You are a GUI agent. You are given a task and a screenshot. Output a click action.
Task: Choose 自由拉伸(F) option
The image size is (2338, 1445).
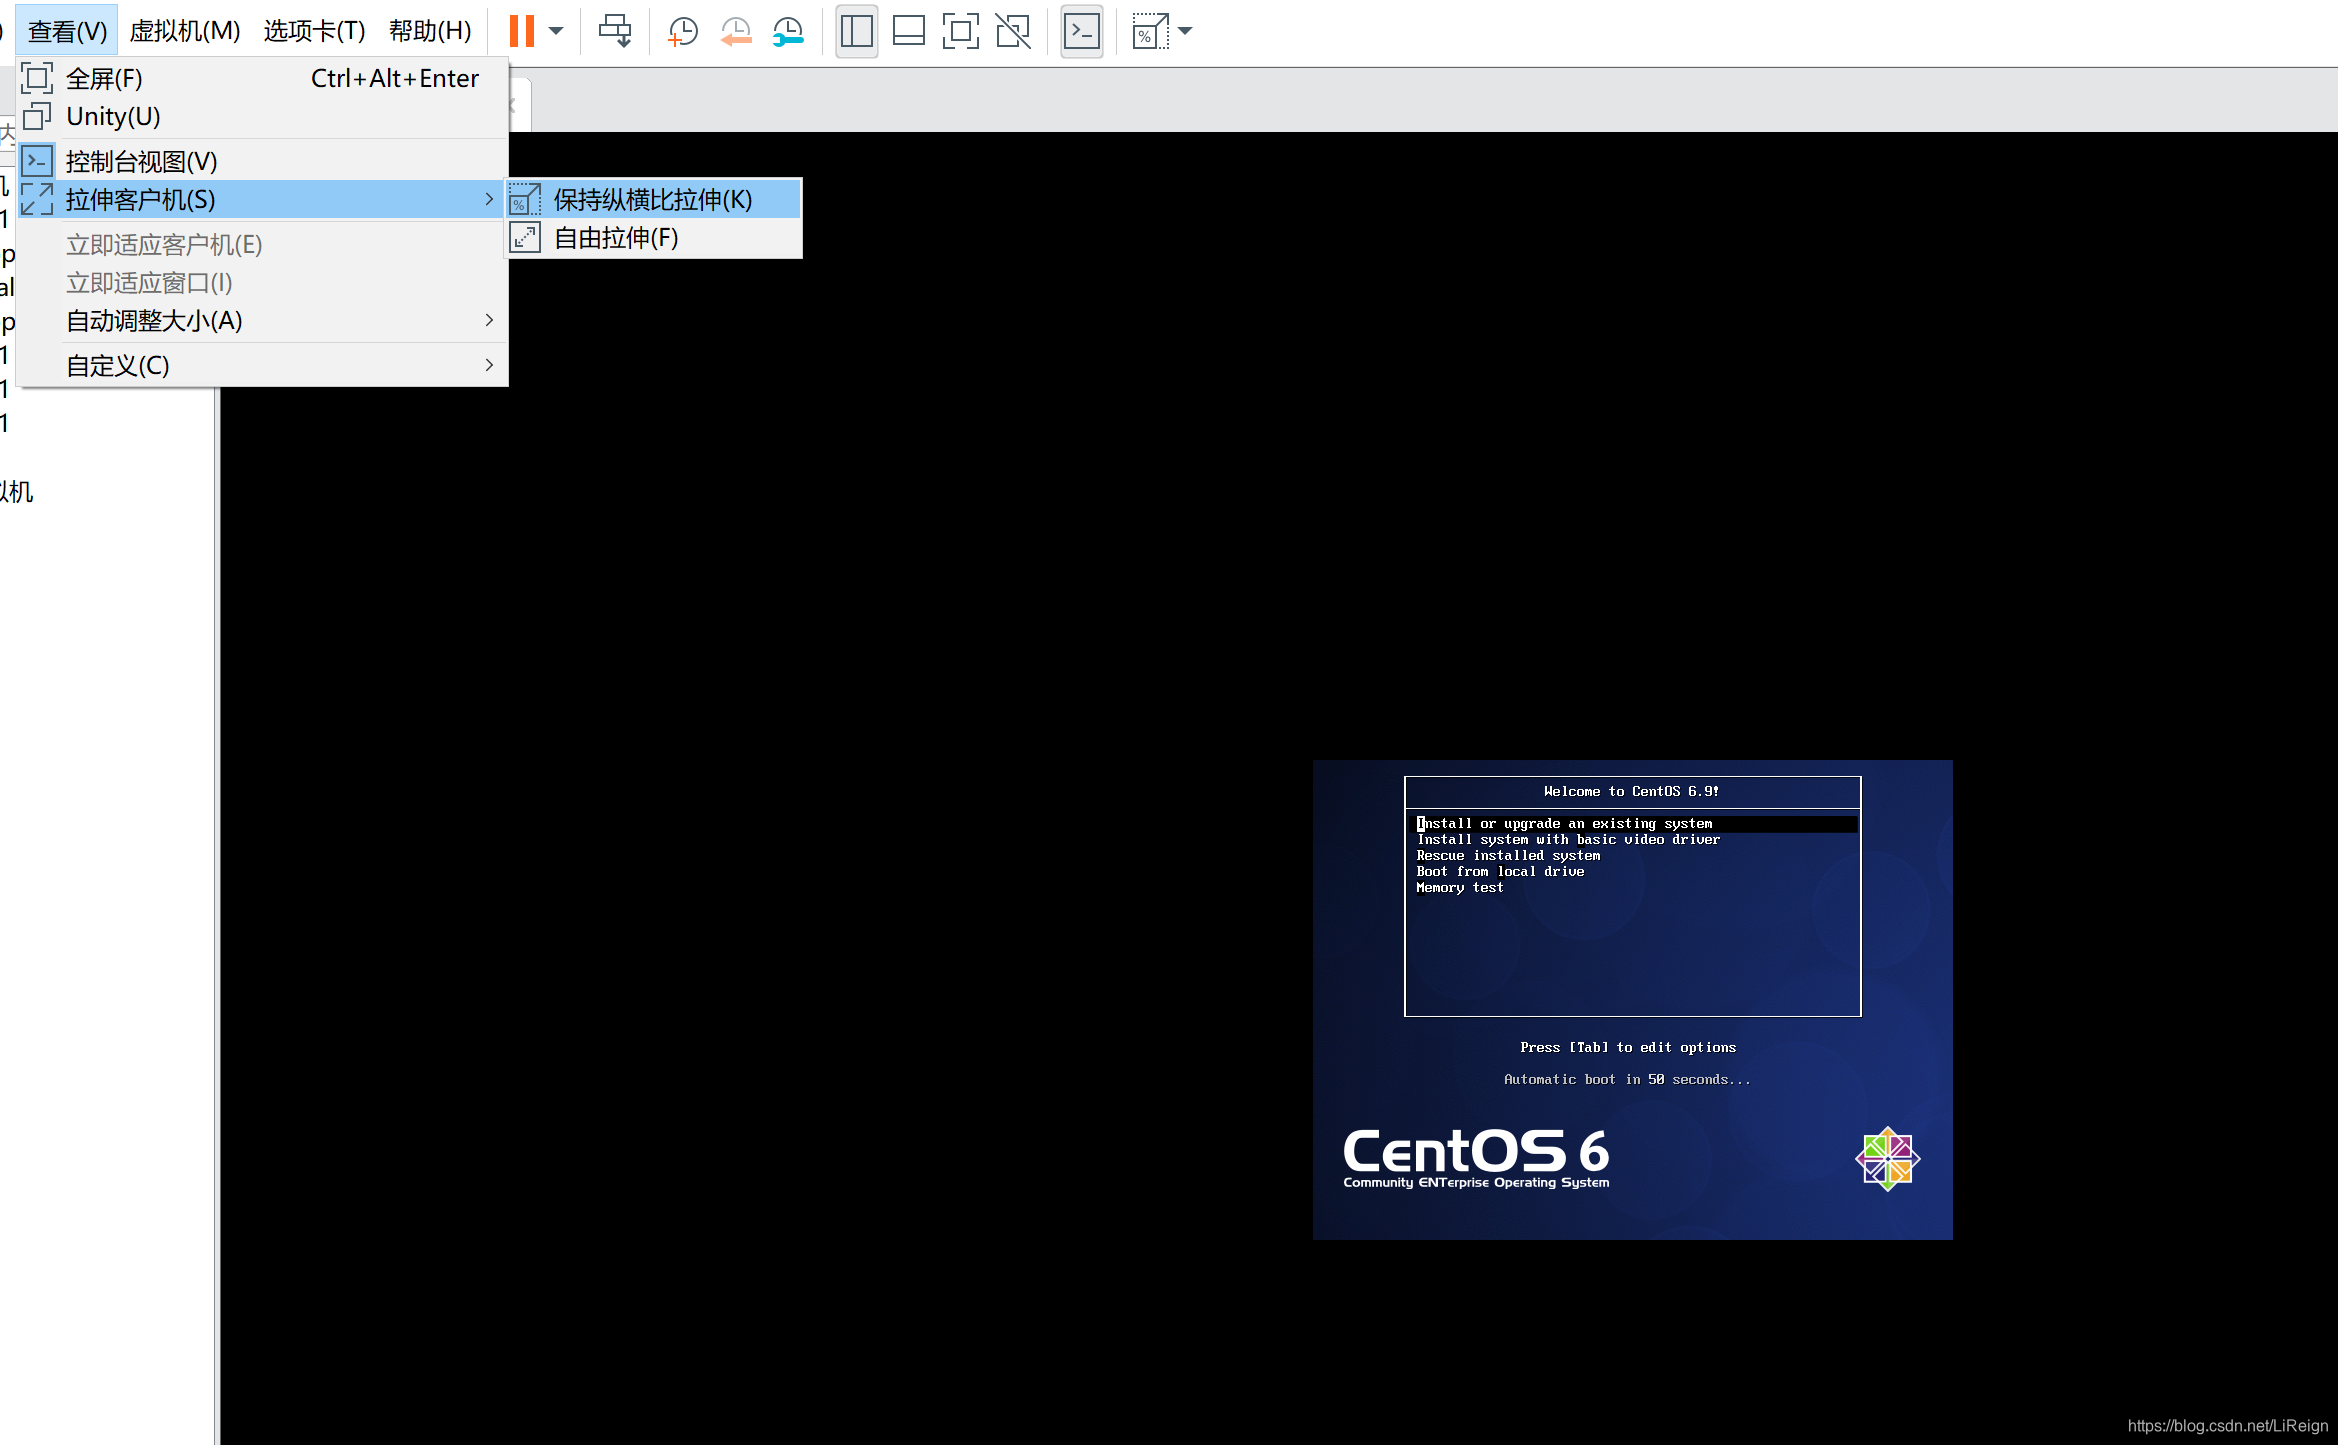(654, 237)
